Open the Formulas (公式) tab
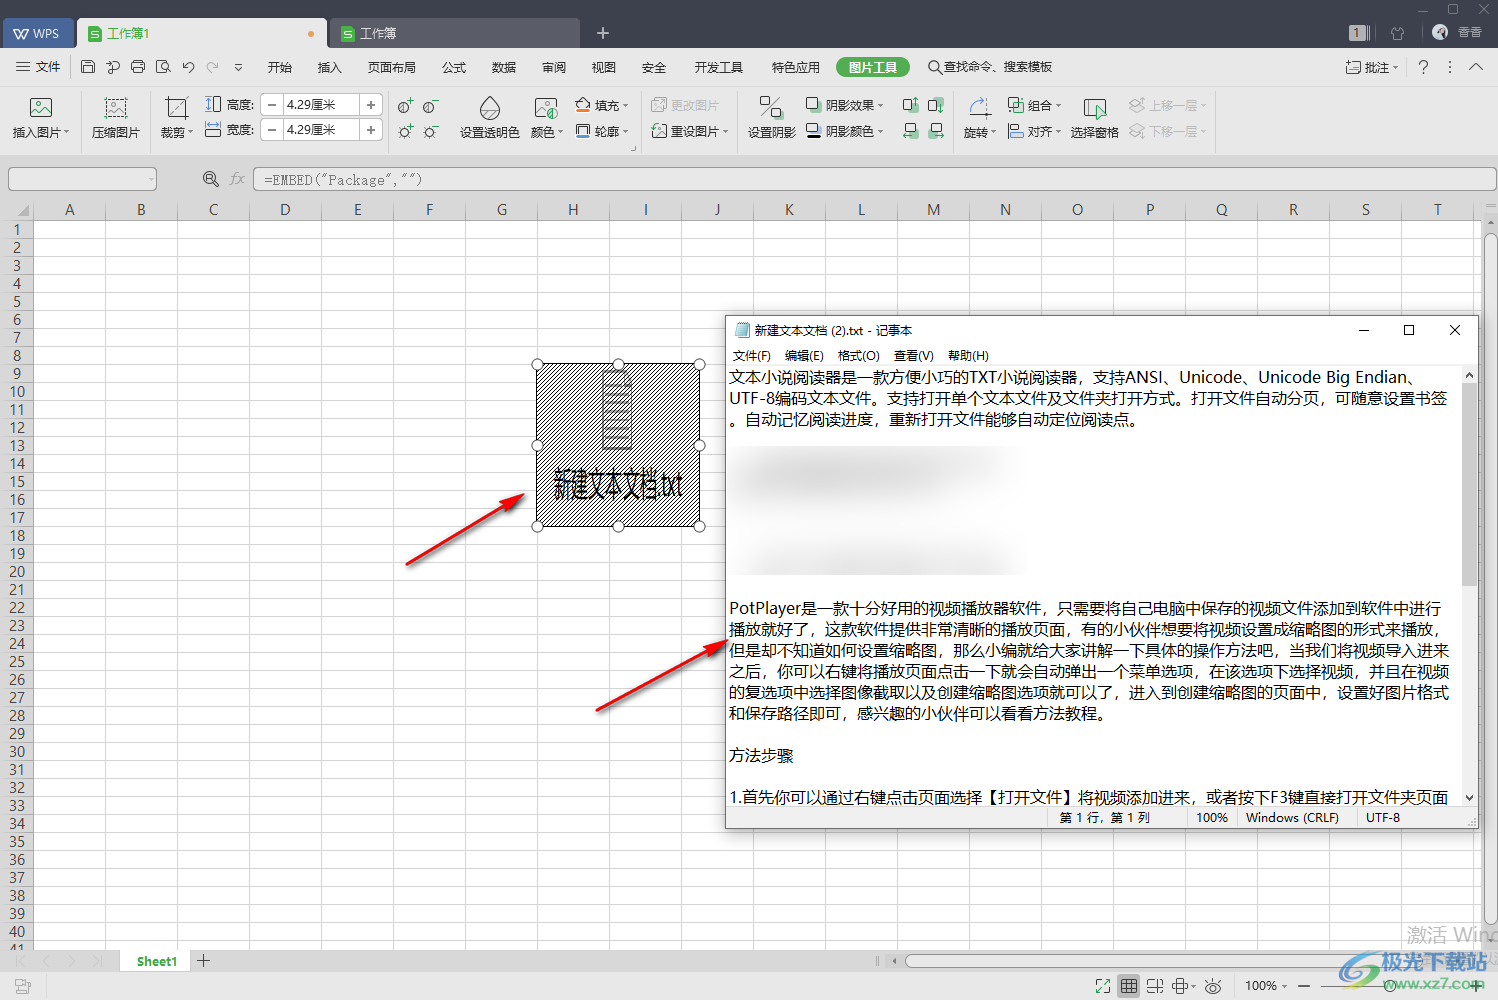The image size is (1498, 1000). tap(454, 67)
